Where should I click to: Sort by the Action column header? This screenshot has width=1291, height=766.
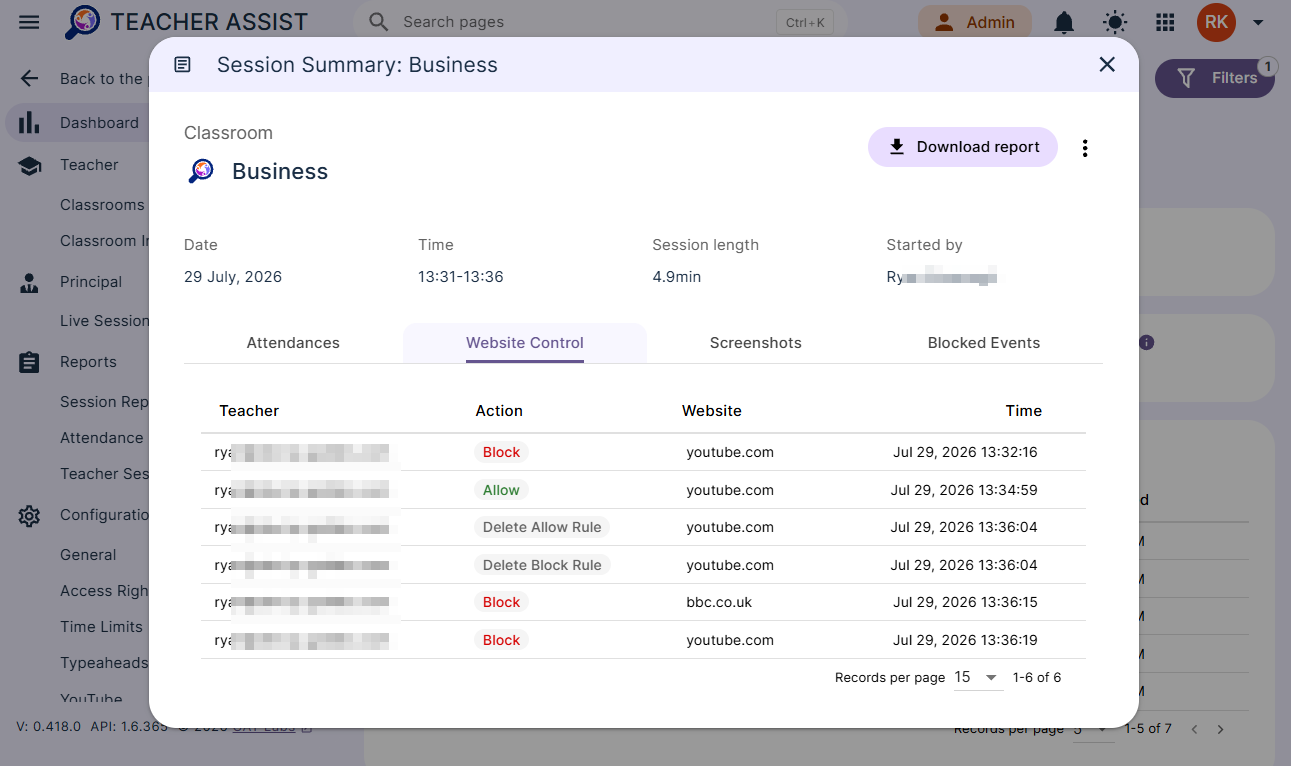499,411
